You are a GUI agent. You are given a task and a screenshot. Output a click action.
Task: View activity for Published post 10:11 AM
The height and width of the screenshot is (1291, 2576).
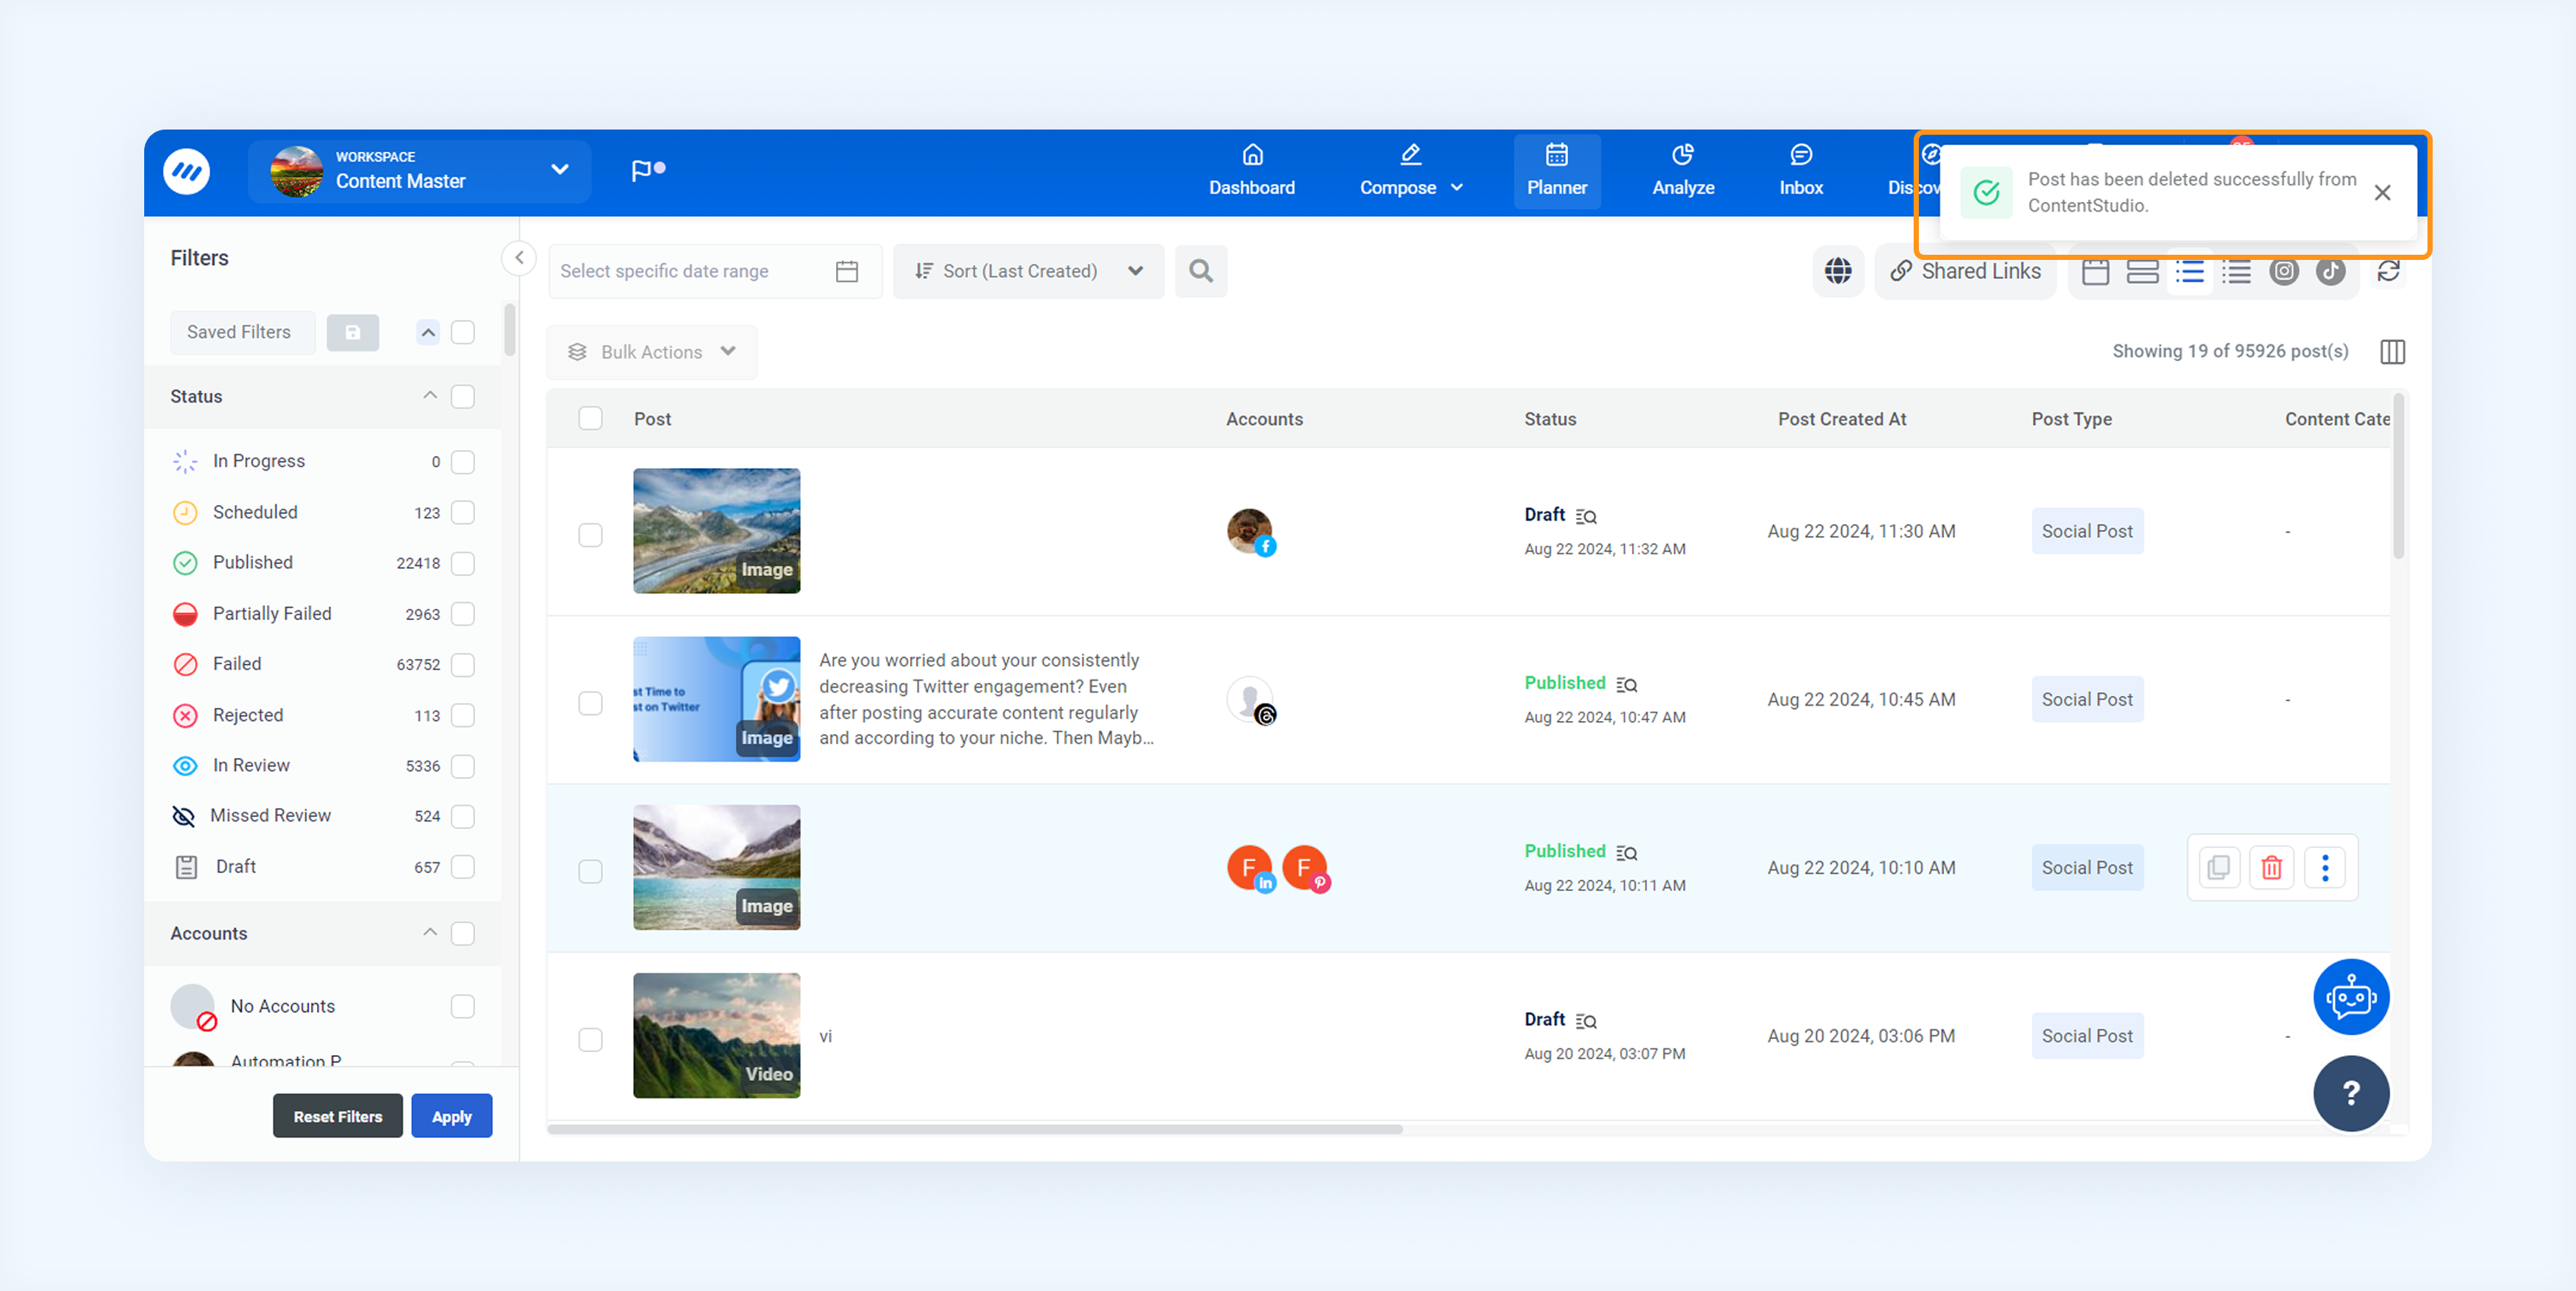coord(1627,852)
